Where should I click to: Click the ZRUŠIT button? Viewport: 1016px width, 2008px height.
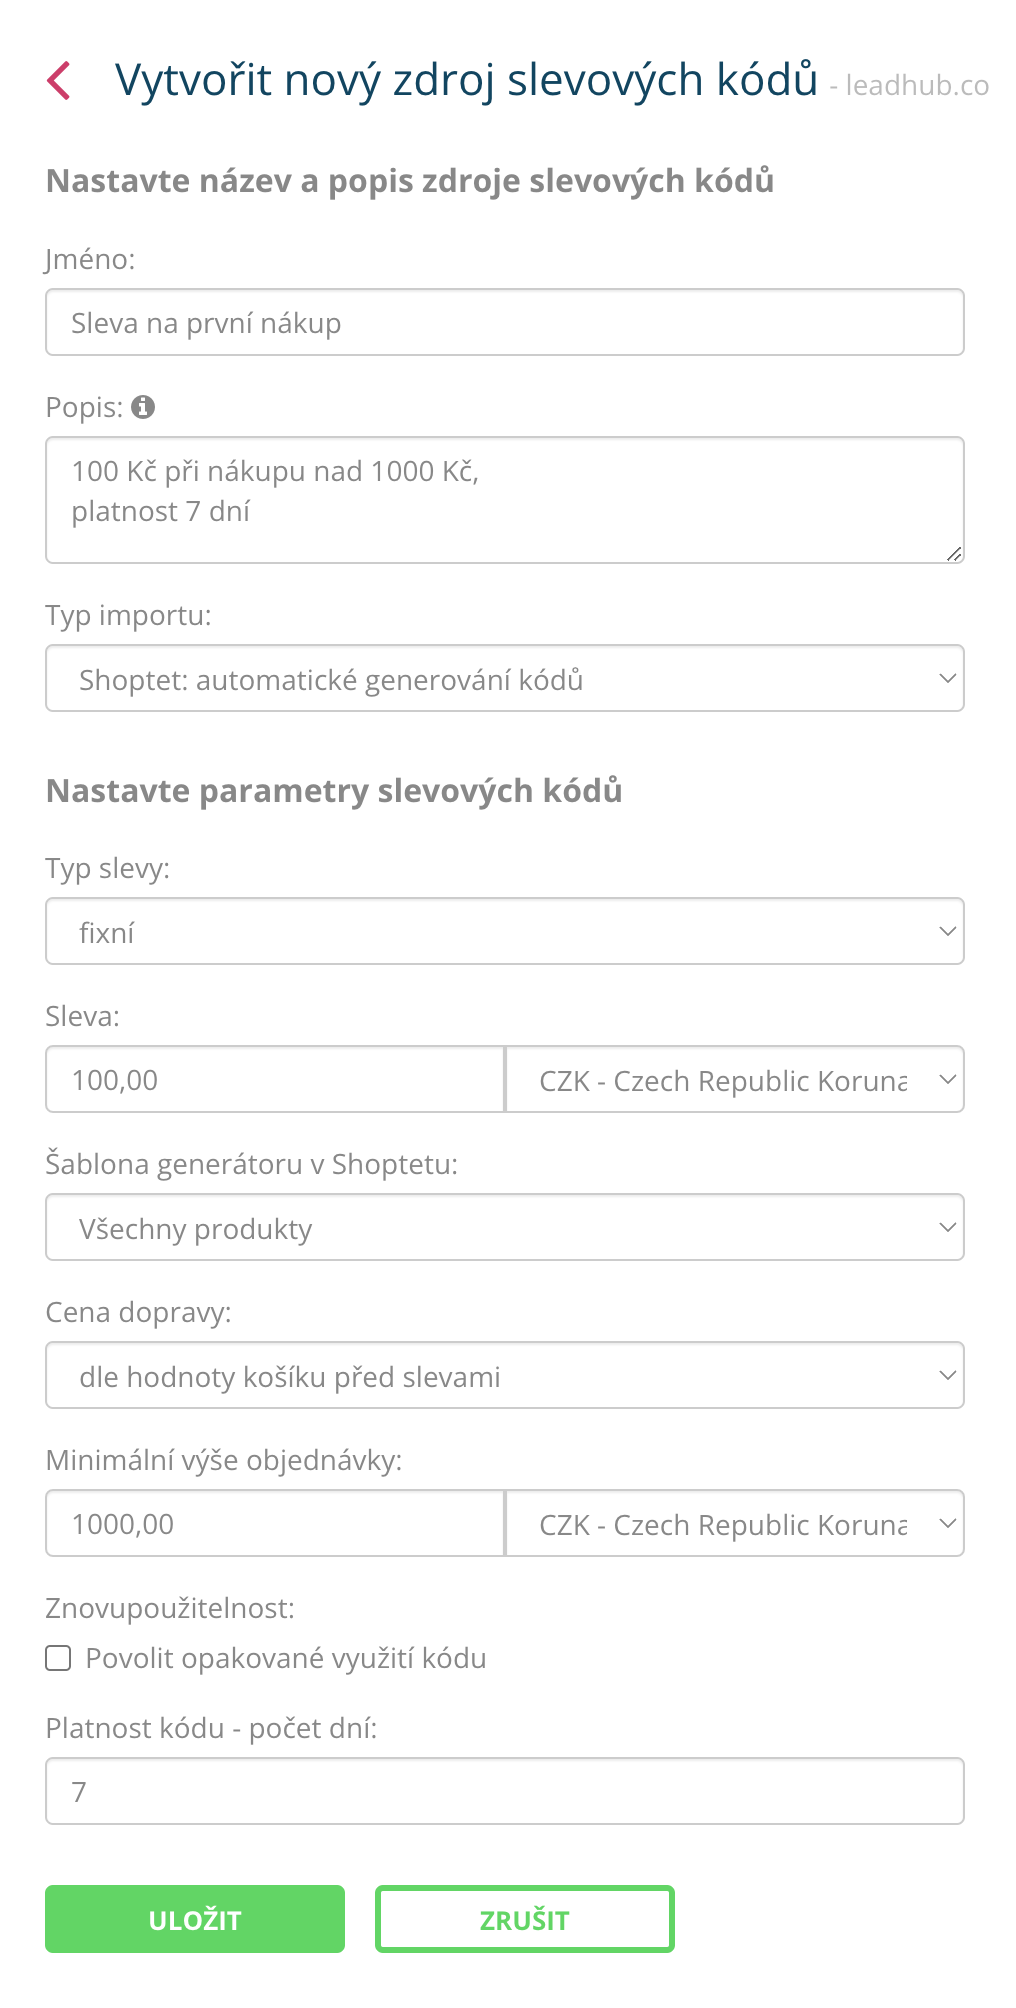[x=524, y=1919]
